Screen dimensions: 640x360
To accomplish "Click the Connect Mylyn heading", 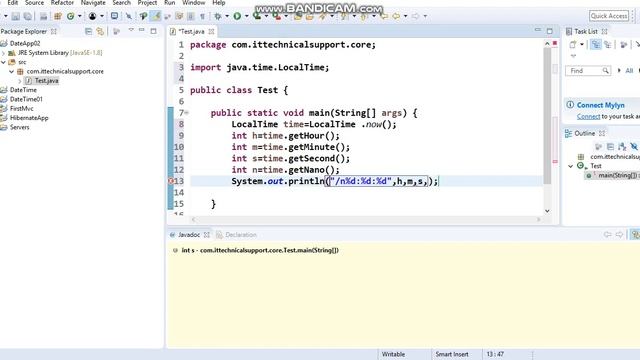I will [600, 105].
